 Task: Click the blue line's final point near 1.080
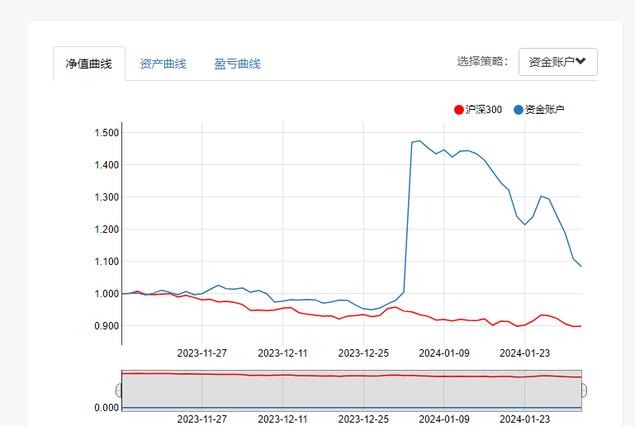pos(582,266)
